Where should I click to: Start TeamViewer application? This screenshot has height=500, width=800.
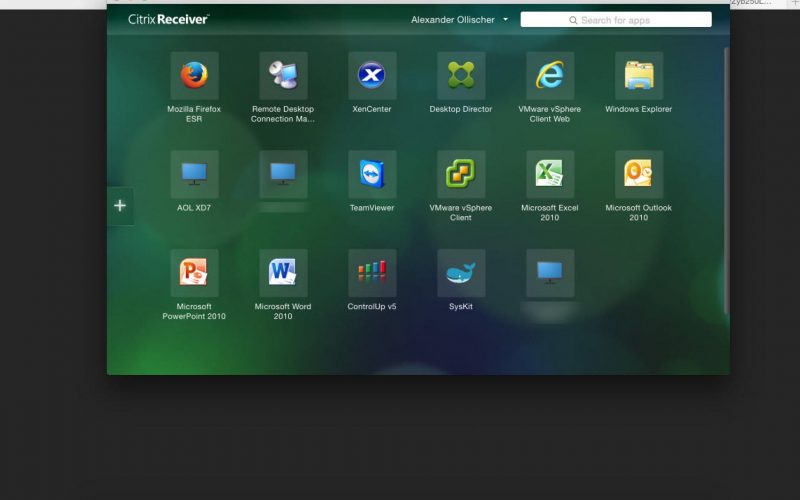[372, 175]
